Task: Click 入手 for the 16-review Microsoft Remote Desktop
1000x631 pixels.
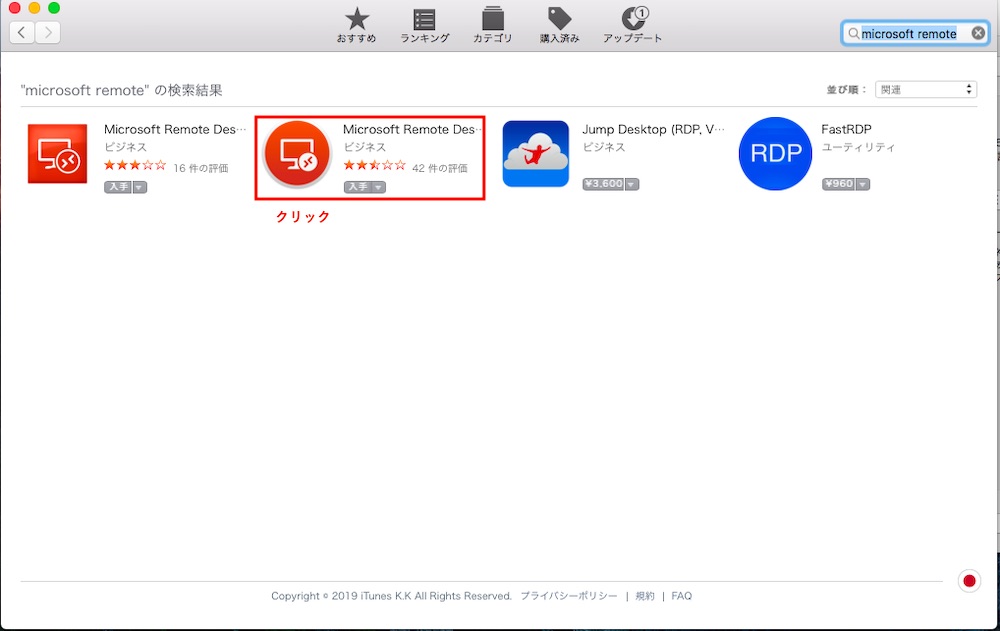Action: [x=118, y=187]
